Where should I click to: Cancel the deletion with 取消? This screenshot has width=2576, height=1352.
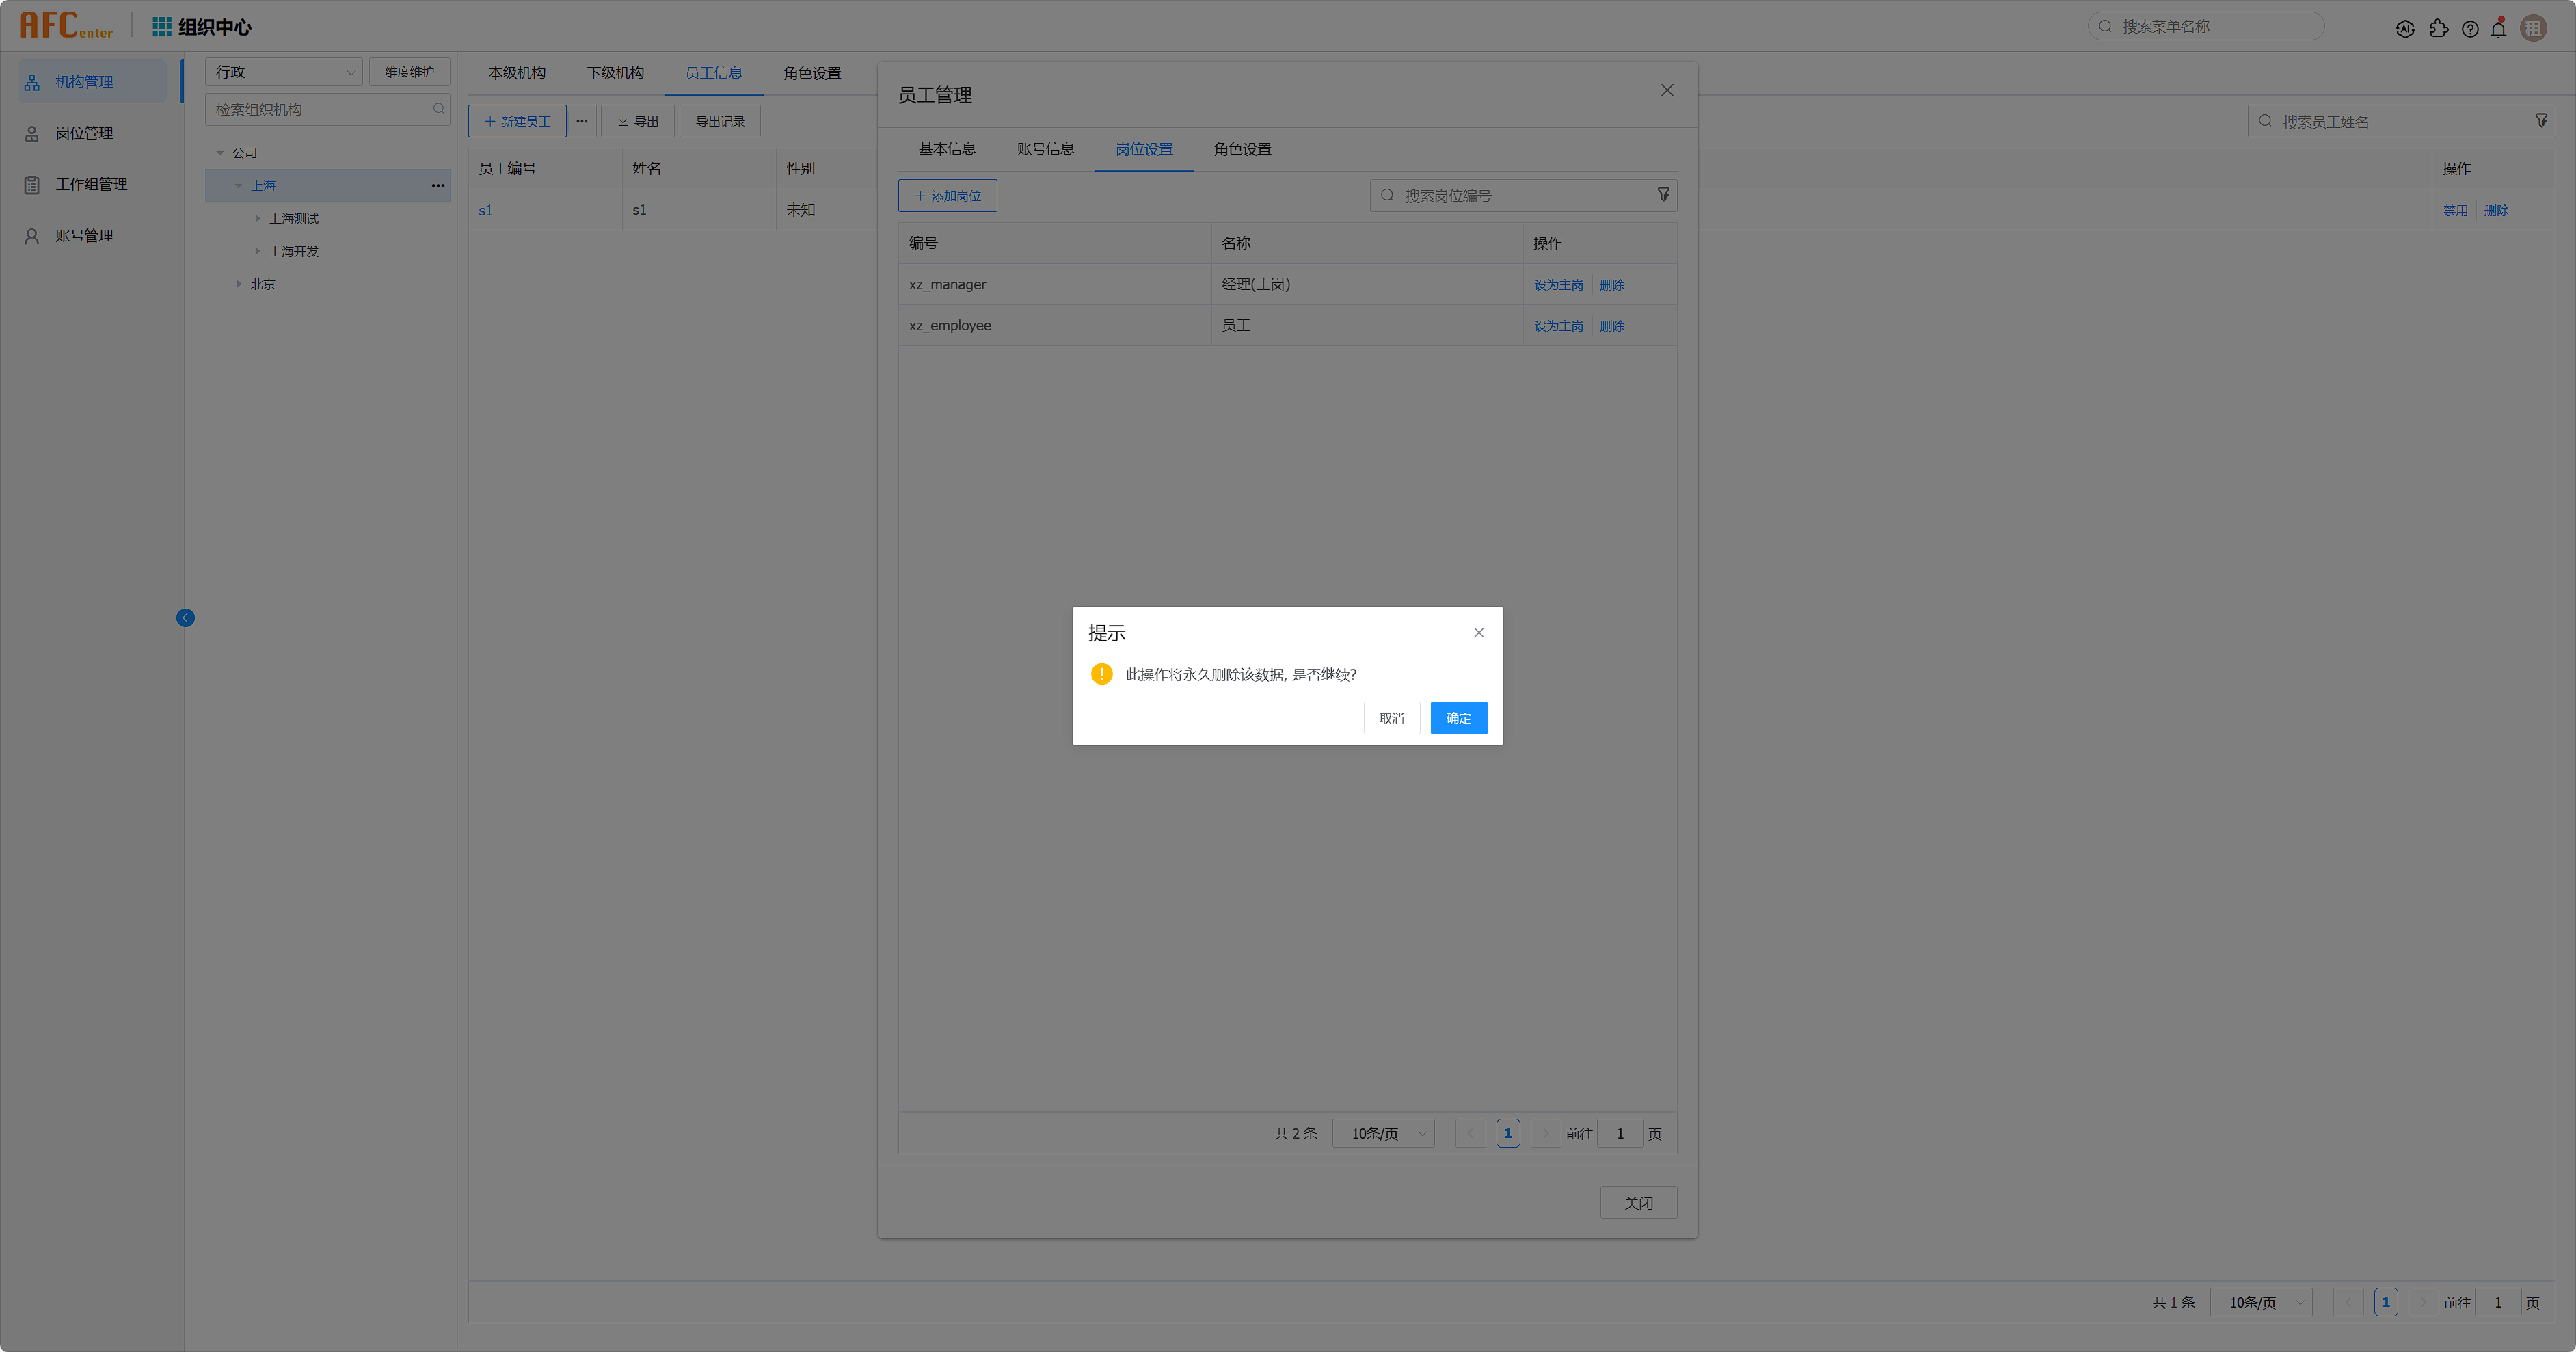tap(1391, 718)
